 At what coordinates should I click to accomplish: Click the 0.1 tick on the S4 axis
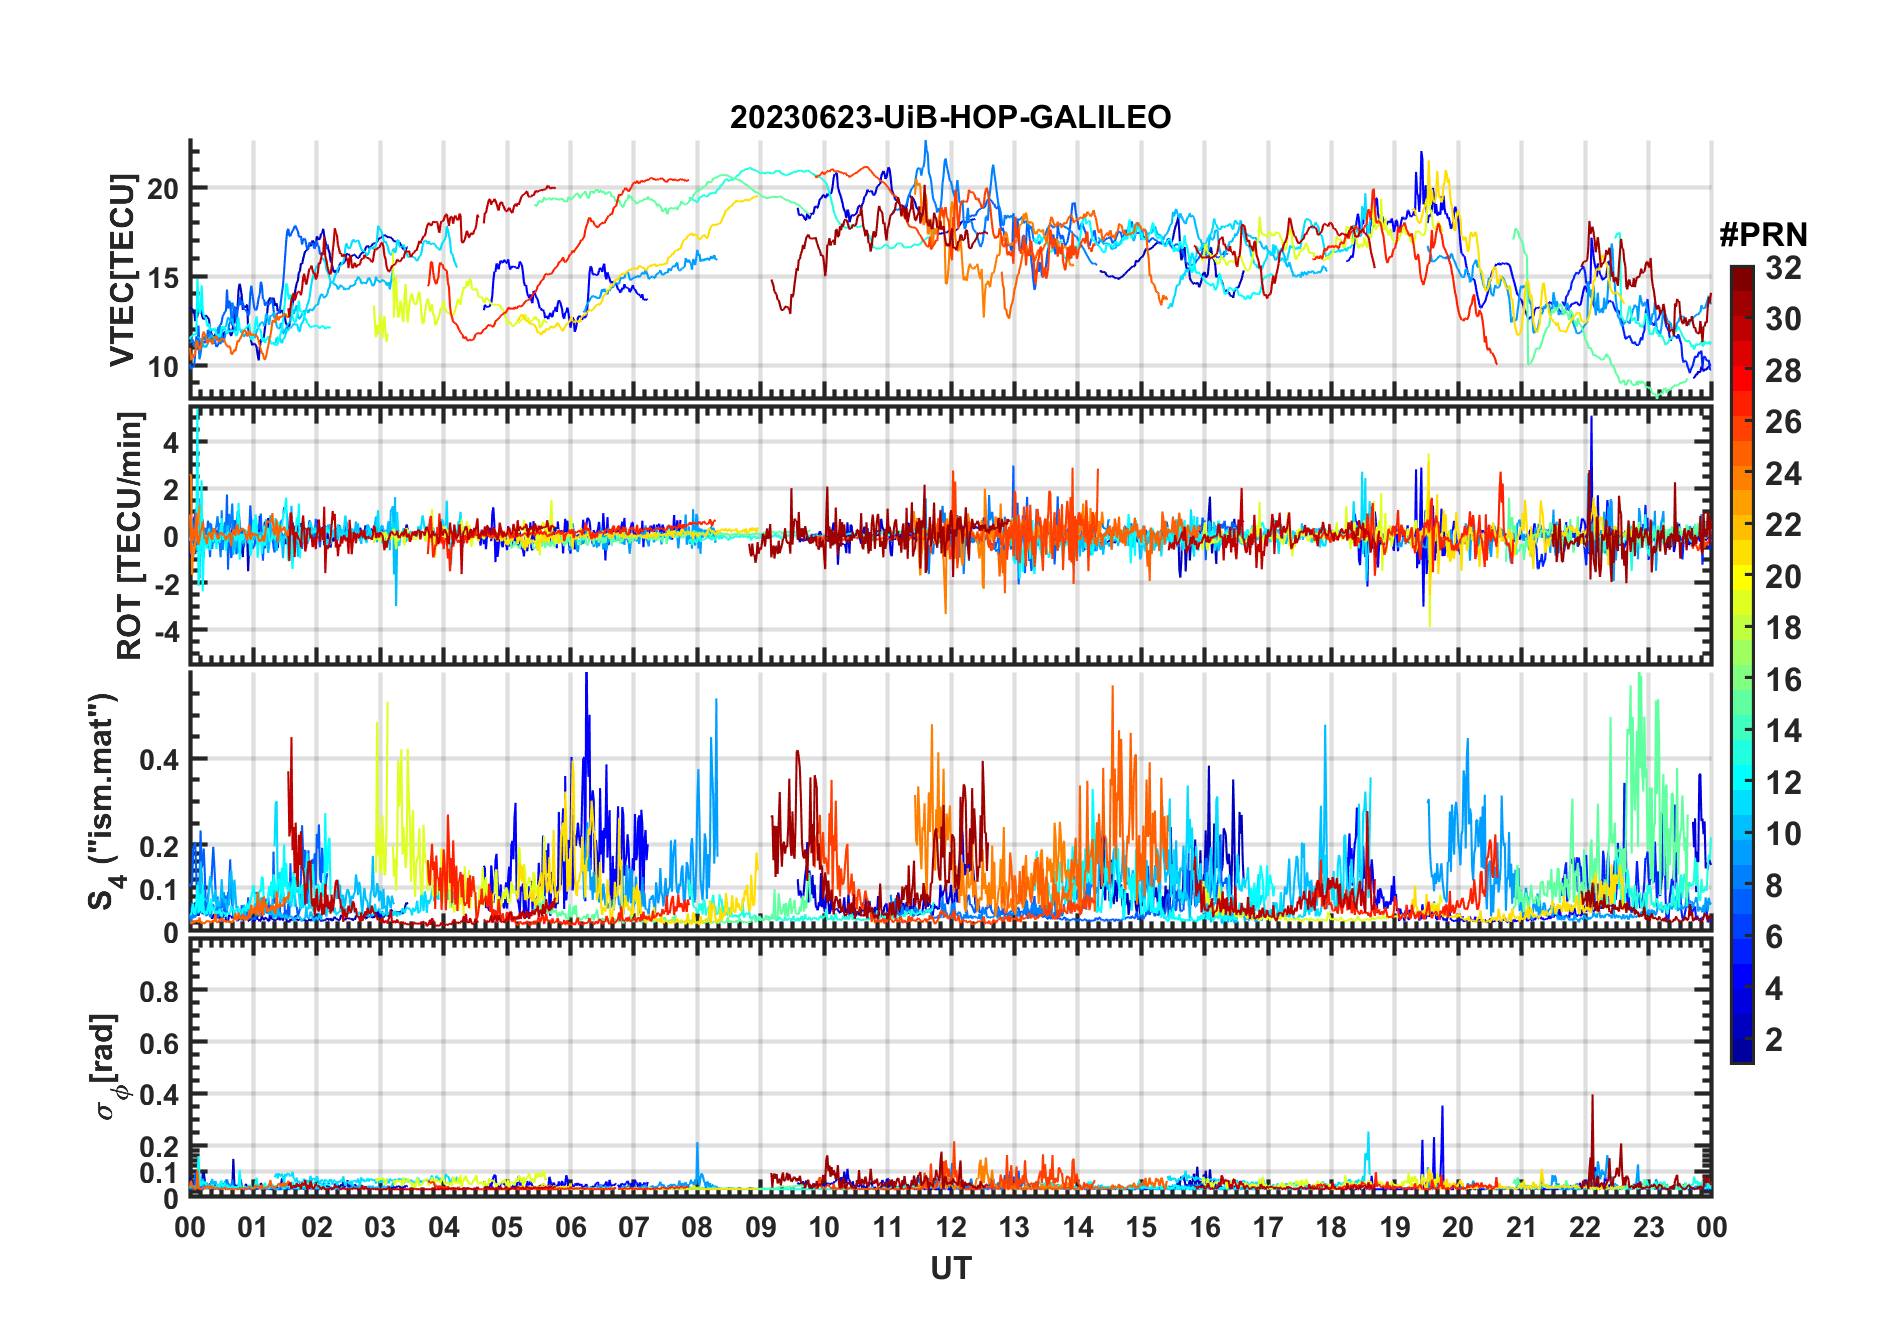[159, 889]
